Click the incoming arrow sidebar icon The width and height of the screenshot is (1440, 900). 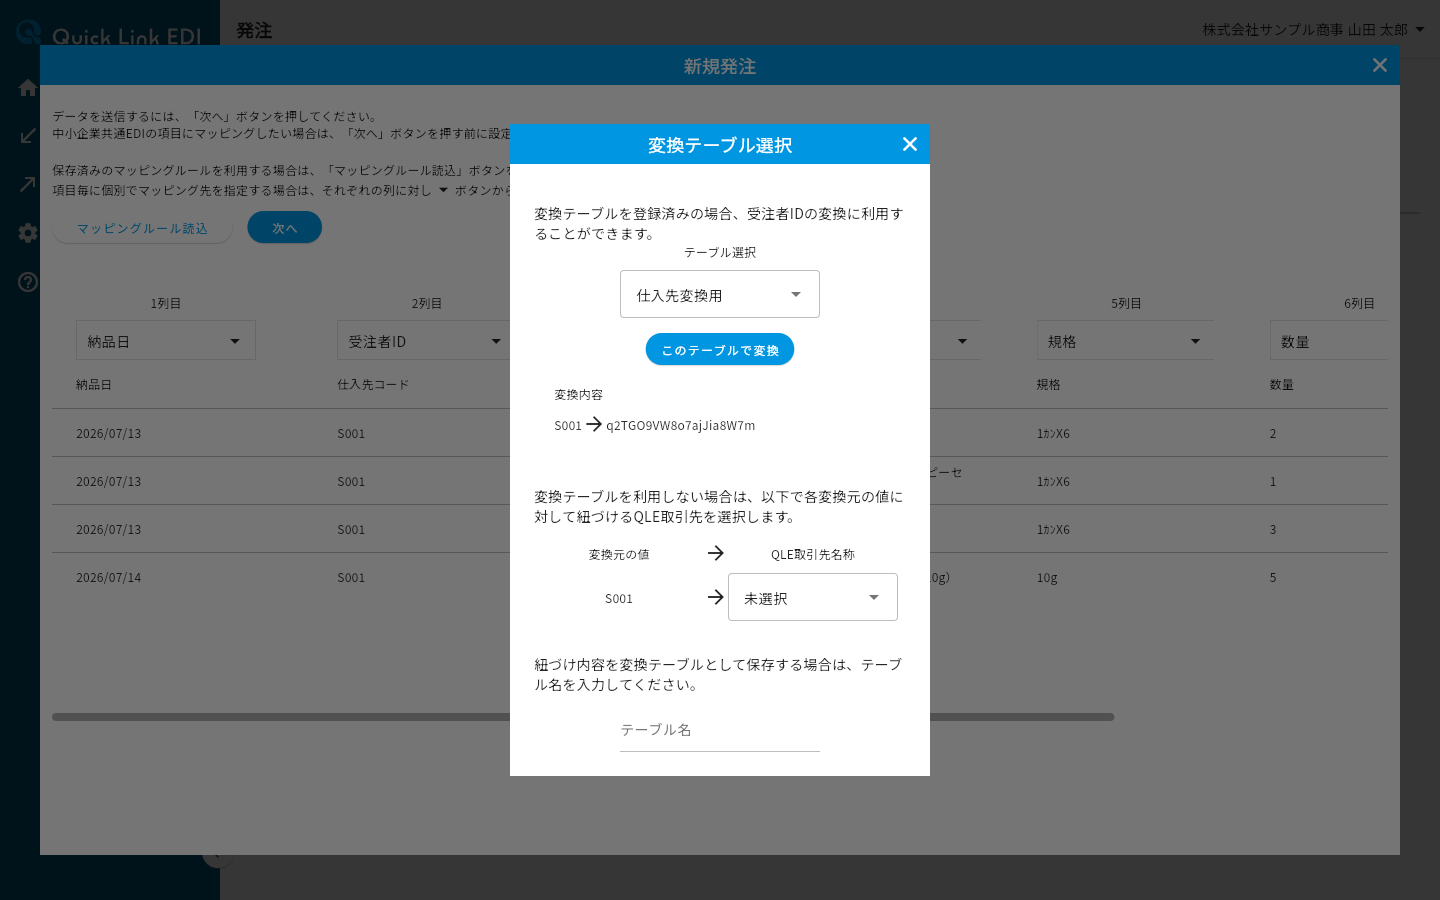point(28,136)
